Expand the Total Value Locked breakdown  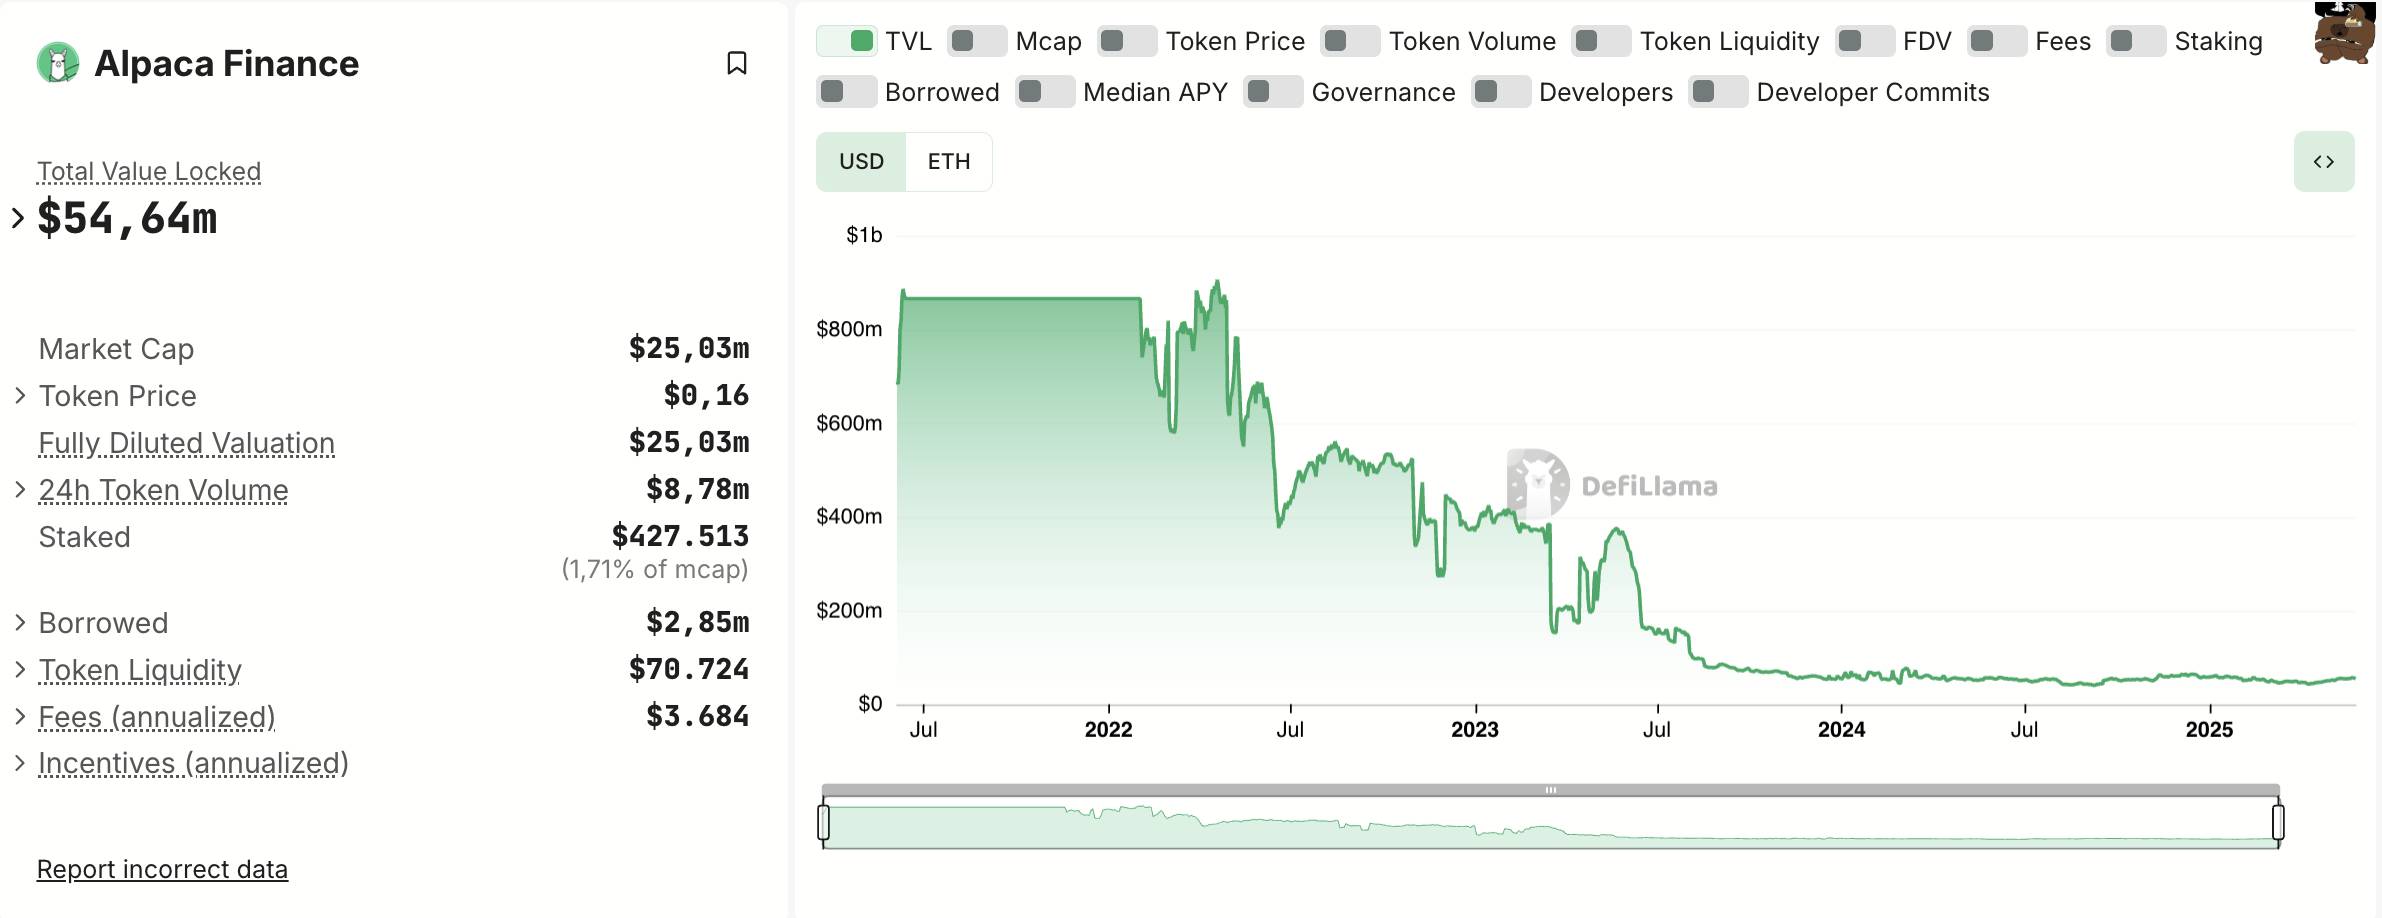[x=18, y=218]
